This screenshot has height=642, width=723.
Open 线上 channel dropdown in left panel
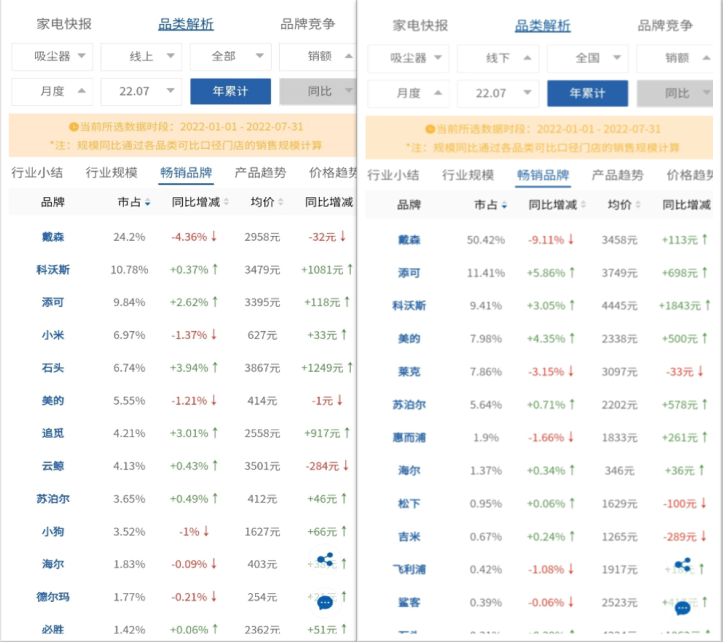tap(142, 56)
